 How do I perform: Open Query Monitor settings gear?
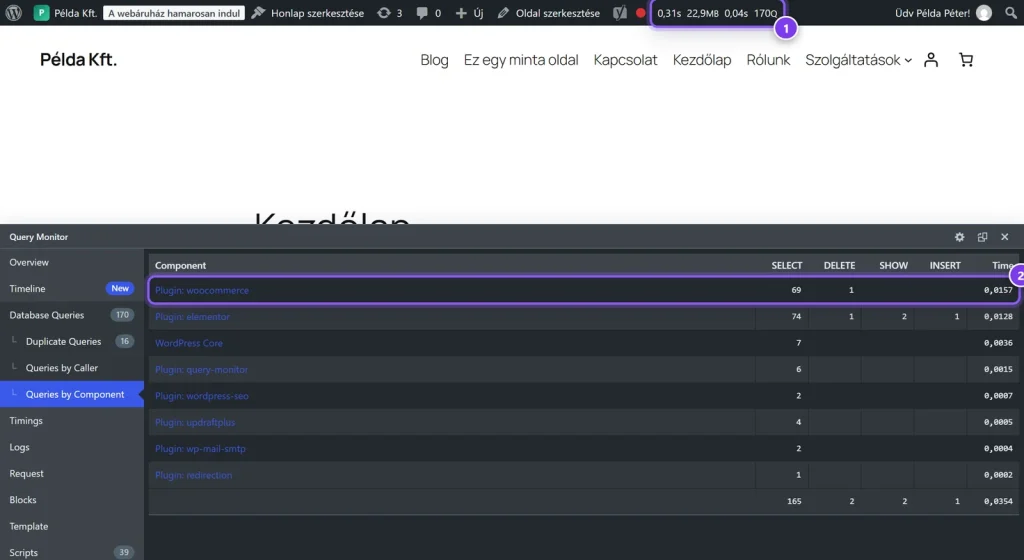pos(959,237)
